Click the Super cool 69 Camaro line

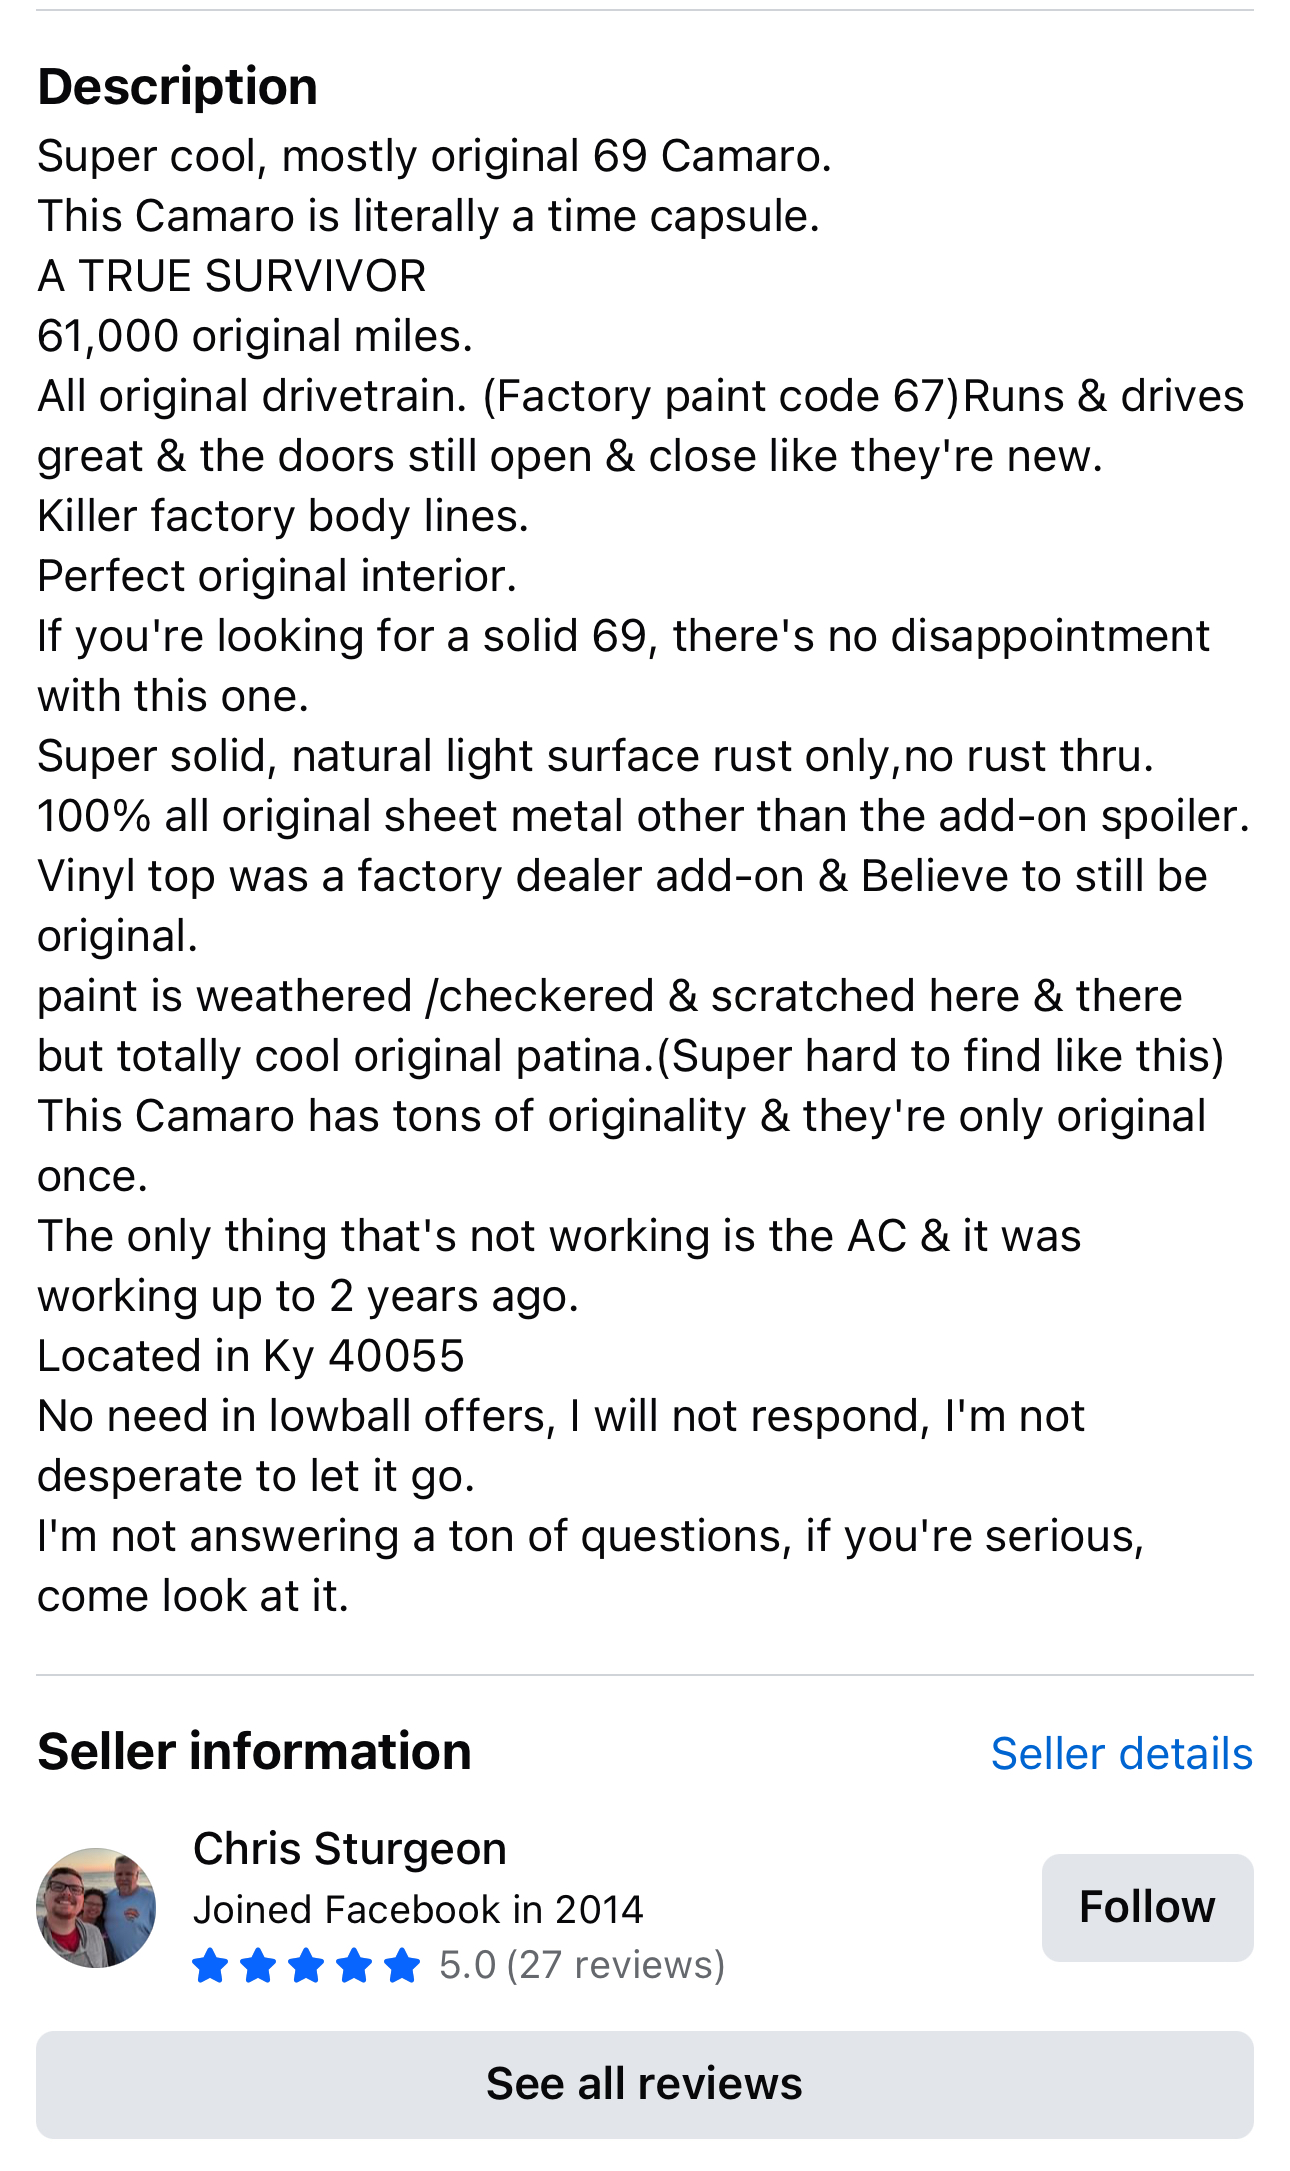[434, 156]
